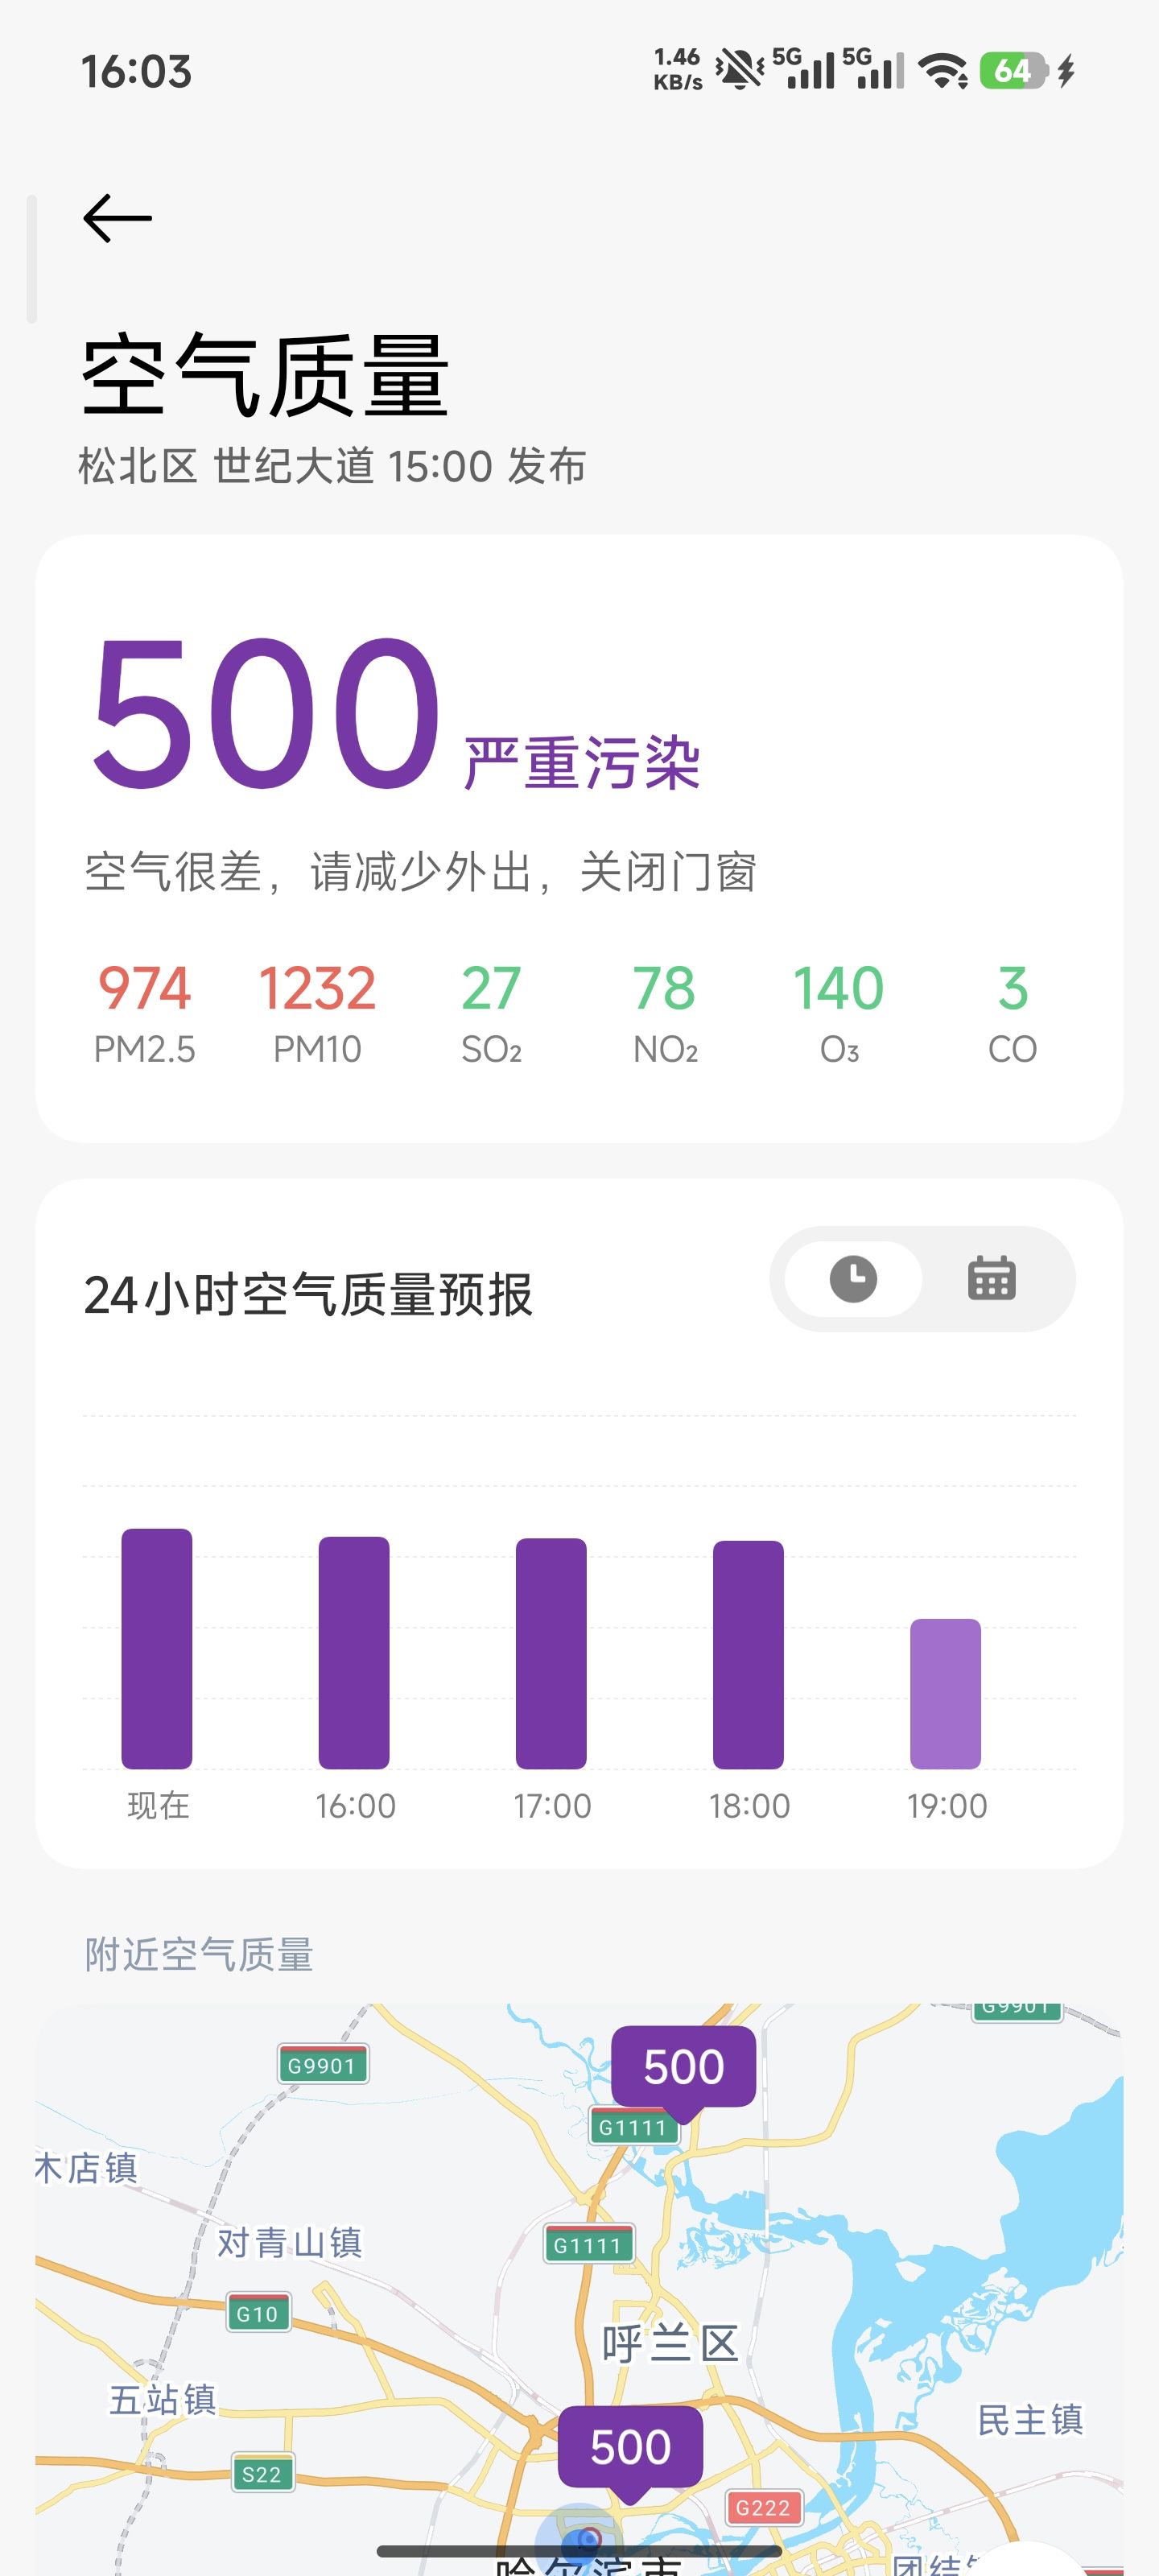Tap the battery indicator showing 64
The width and height of the screenshot is (1159, 2576).
1014,70
